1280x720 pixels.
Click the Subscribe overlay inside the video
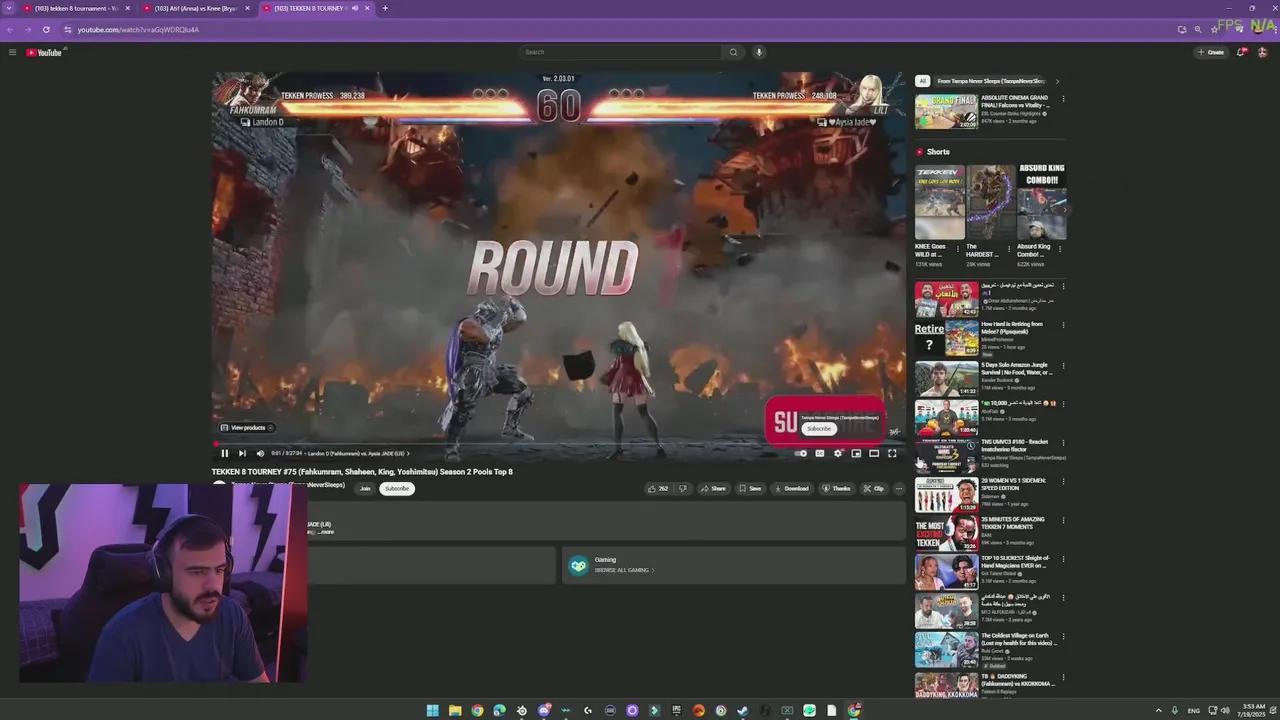tap(819, 429)
